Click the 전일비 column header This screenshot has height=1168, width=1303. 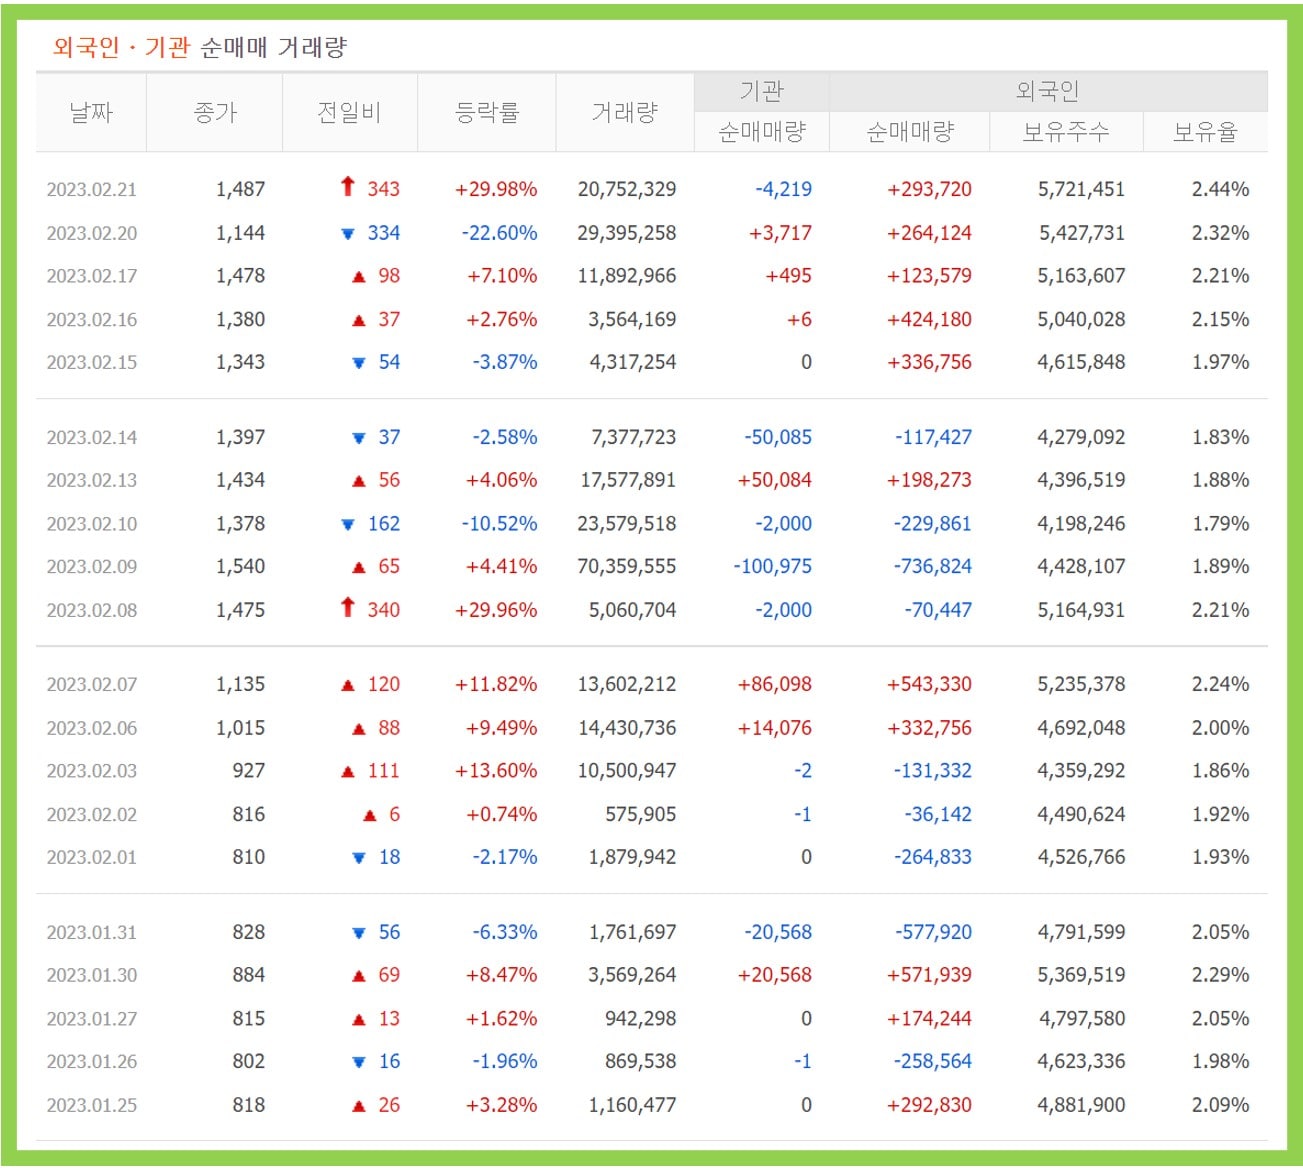pyautogui.click(x=351, y=112)
